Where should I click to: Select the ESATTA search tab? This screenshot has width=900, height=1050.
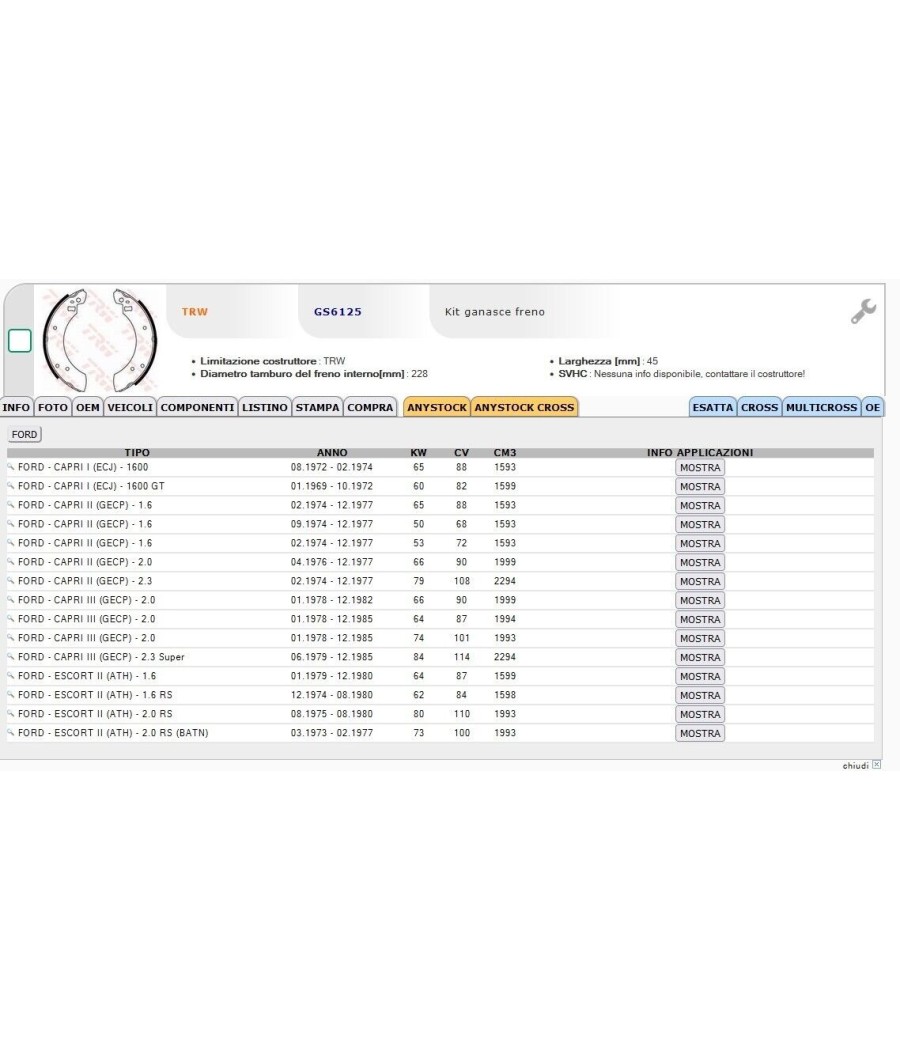(712, 407)
